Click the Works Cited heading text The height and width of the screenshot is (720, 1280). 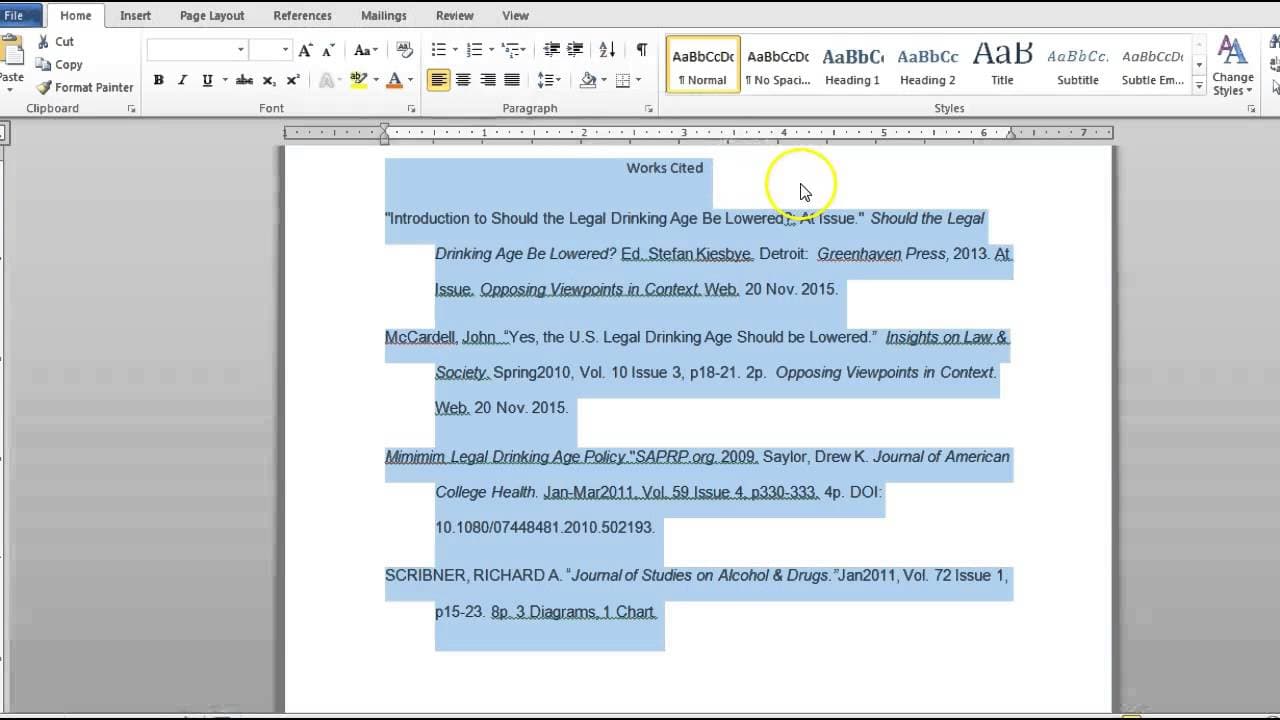[x=664, y=168]
